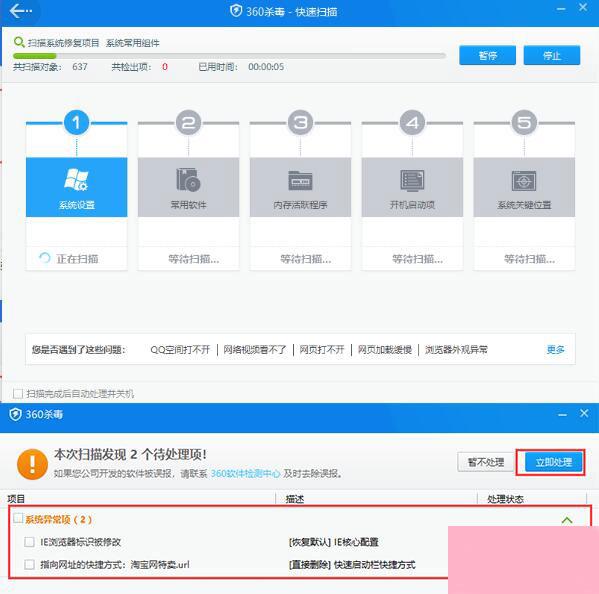Viewport: 599px width, 594px height.
Task: Open the 系统关键位置 target tile
Action: [x=524, y=187]
